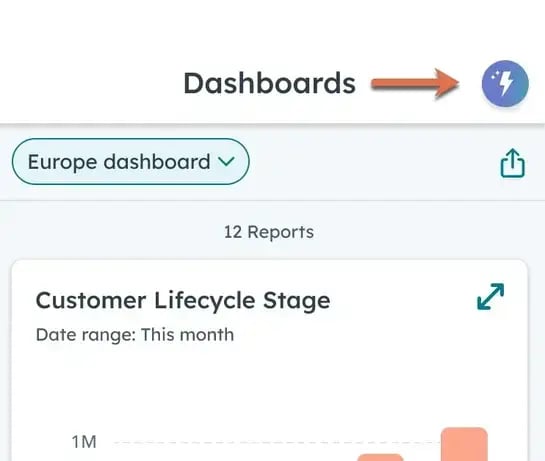Click the Date range: This month text
The width and height of the screenshot is (545, 461).
(135, 335)
